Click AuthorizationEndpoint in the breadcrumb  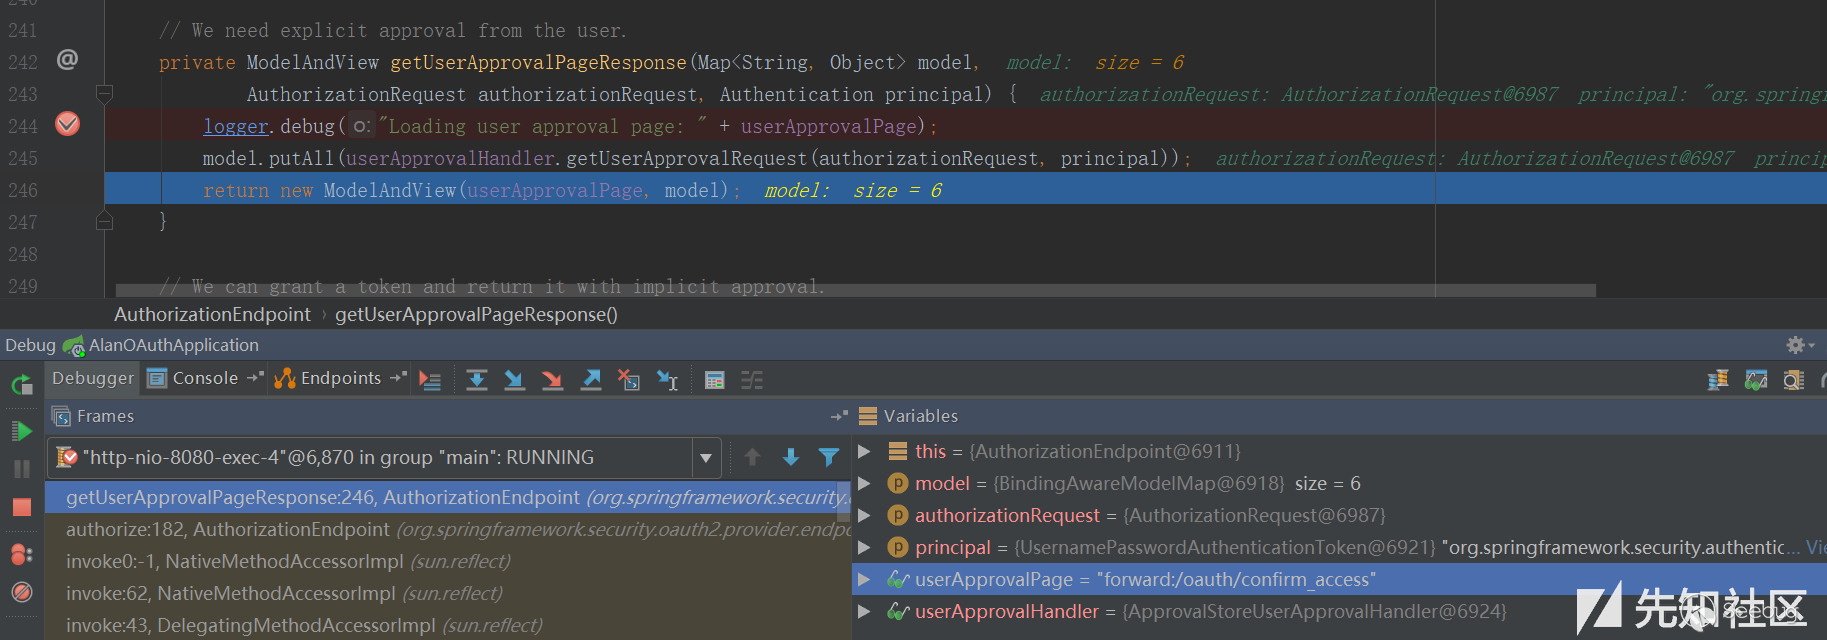coord(212,314)
